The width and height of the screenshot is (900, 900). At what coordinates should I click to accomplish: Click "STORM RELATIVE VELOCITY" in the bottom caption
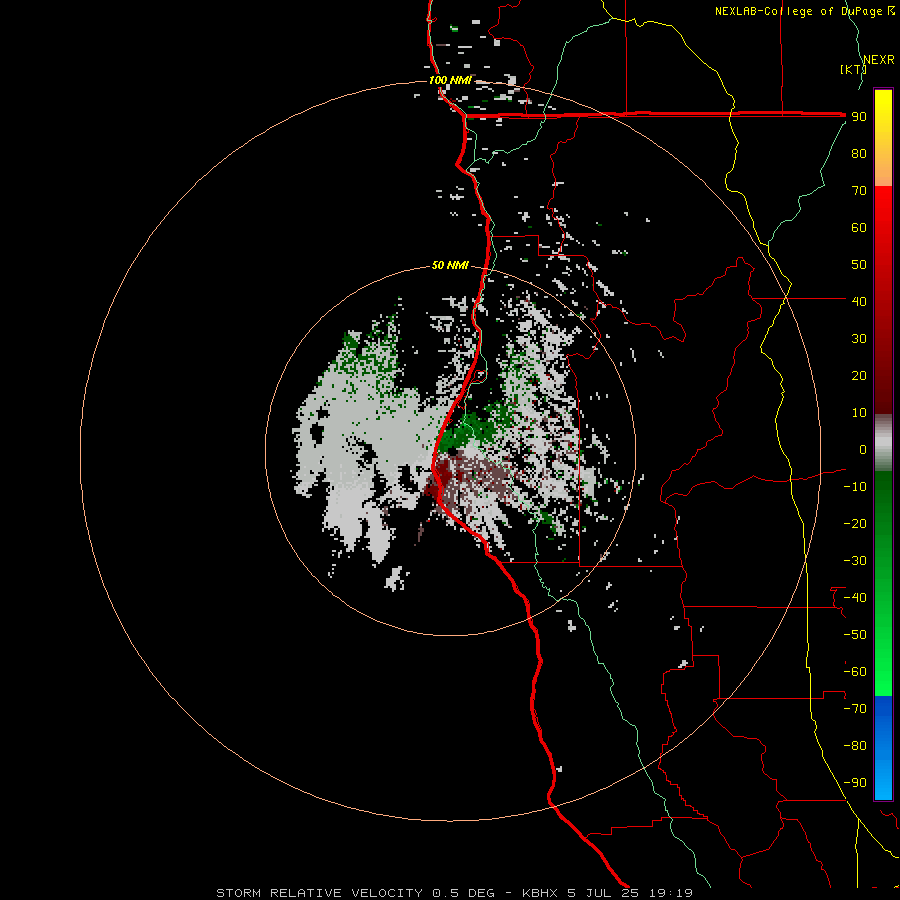(x=320, y=893)
